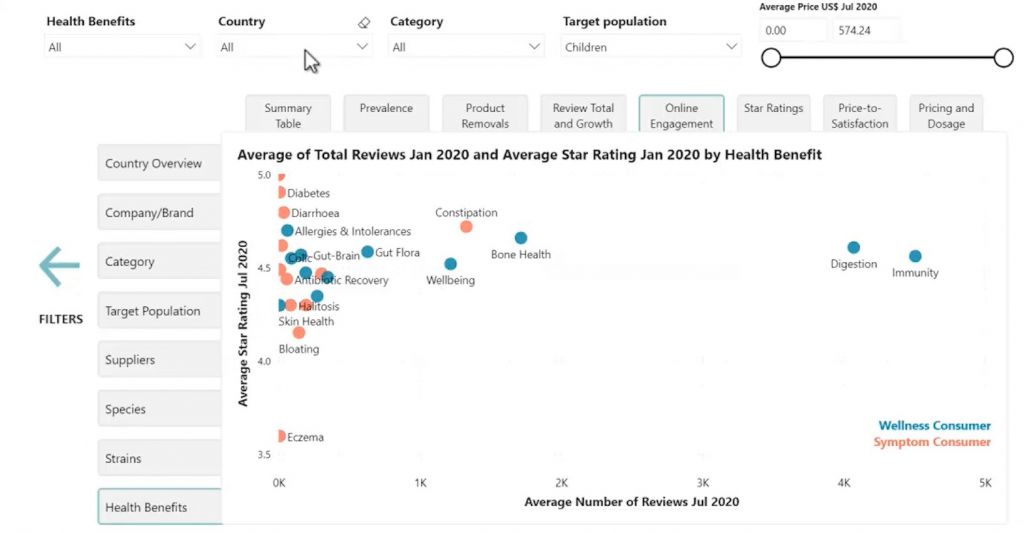Click the back arrow above FILTERS
1024x533 pixels.
click(x=59, y=266)
